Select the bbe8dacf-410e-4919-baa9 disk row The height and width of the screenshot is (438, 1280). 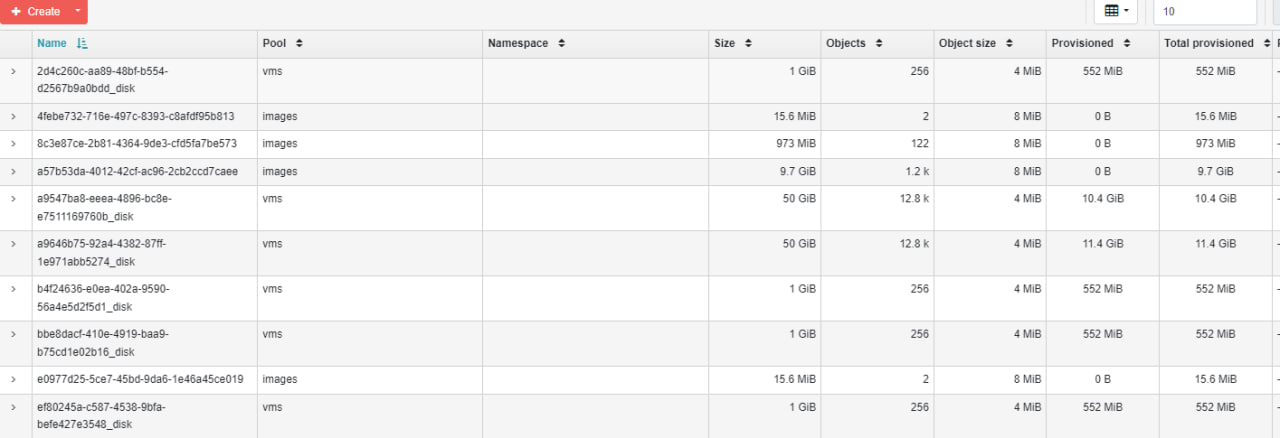(x=640, y=343)
